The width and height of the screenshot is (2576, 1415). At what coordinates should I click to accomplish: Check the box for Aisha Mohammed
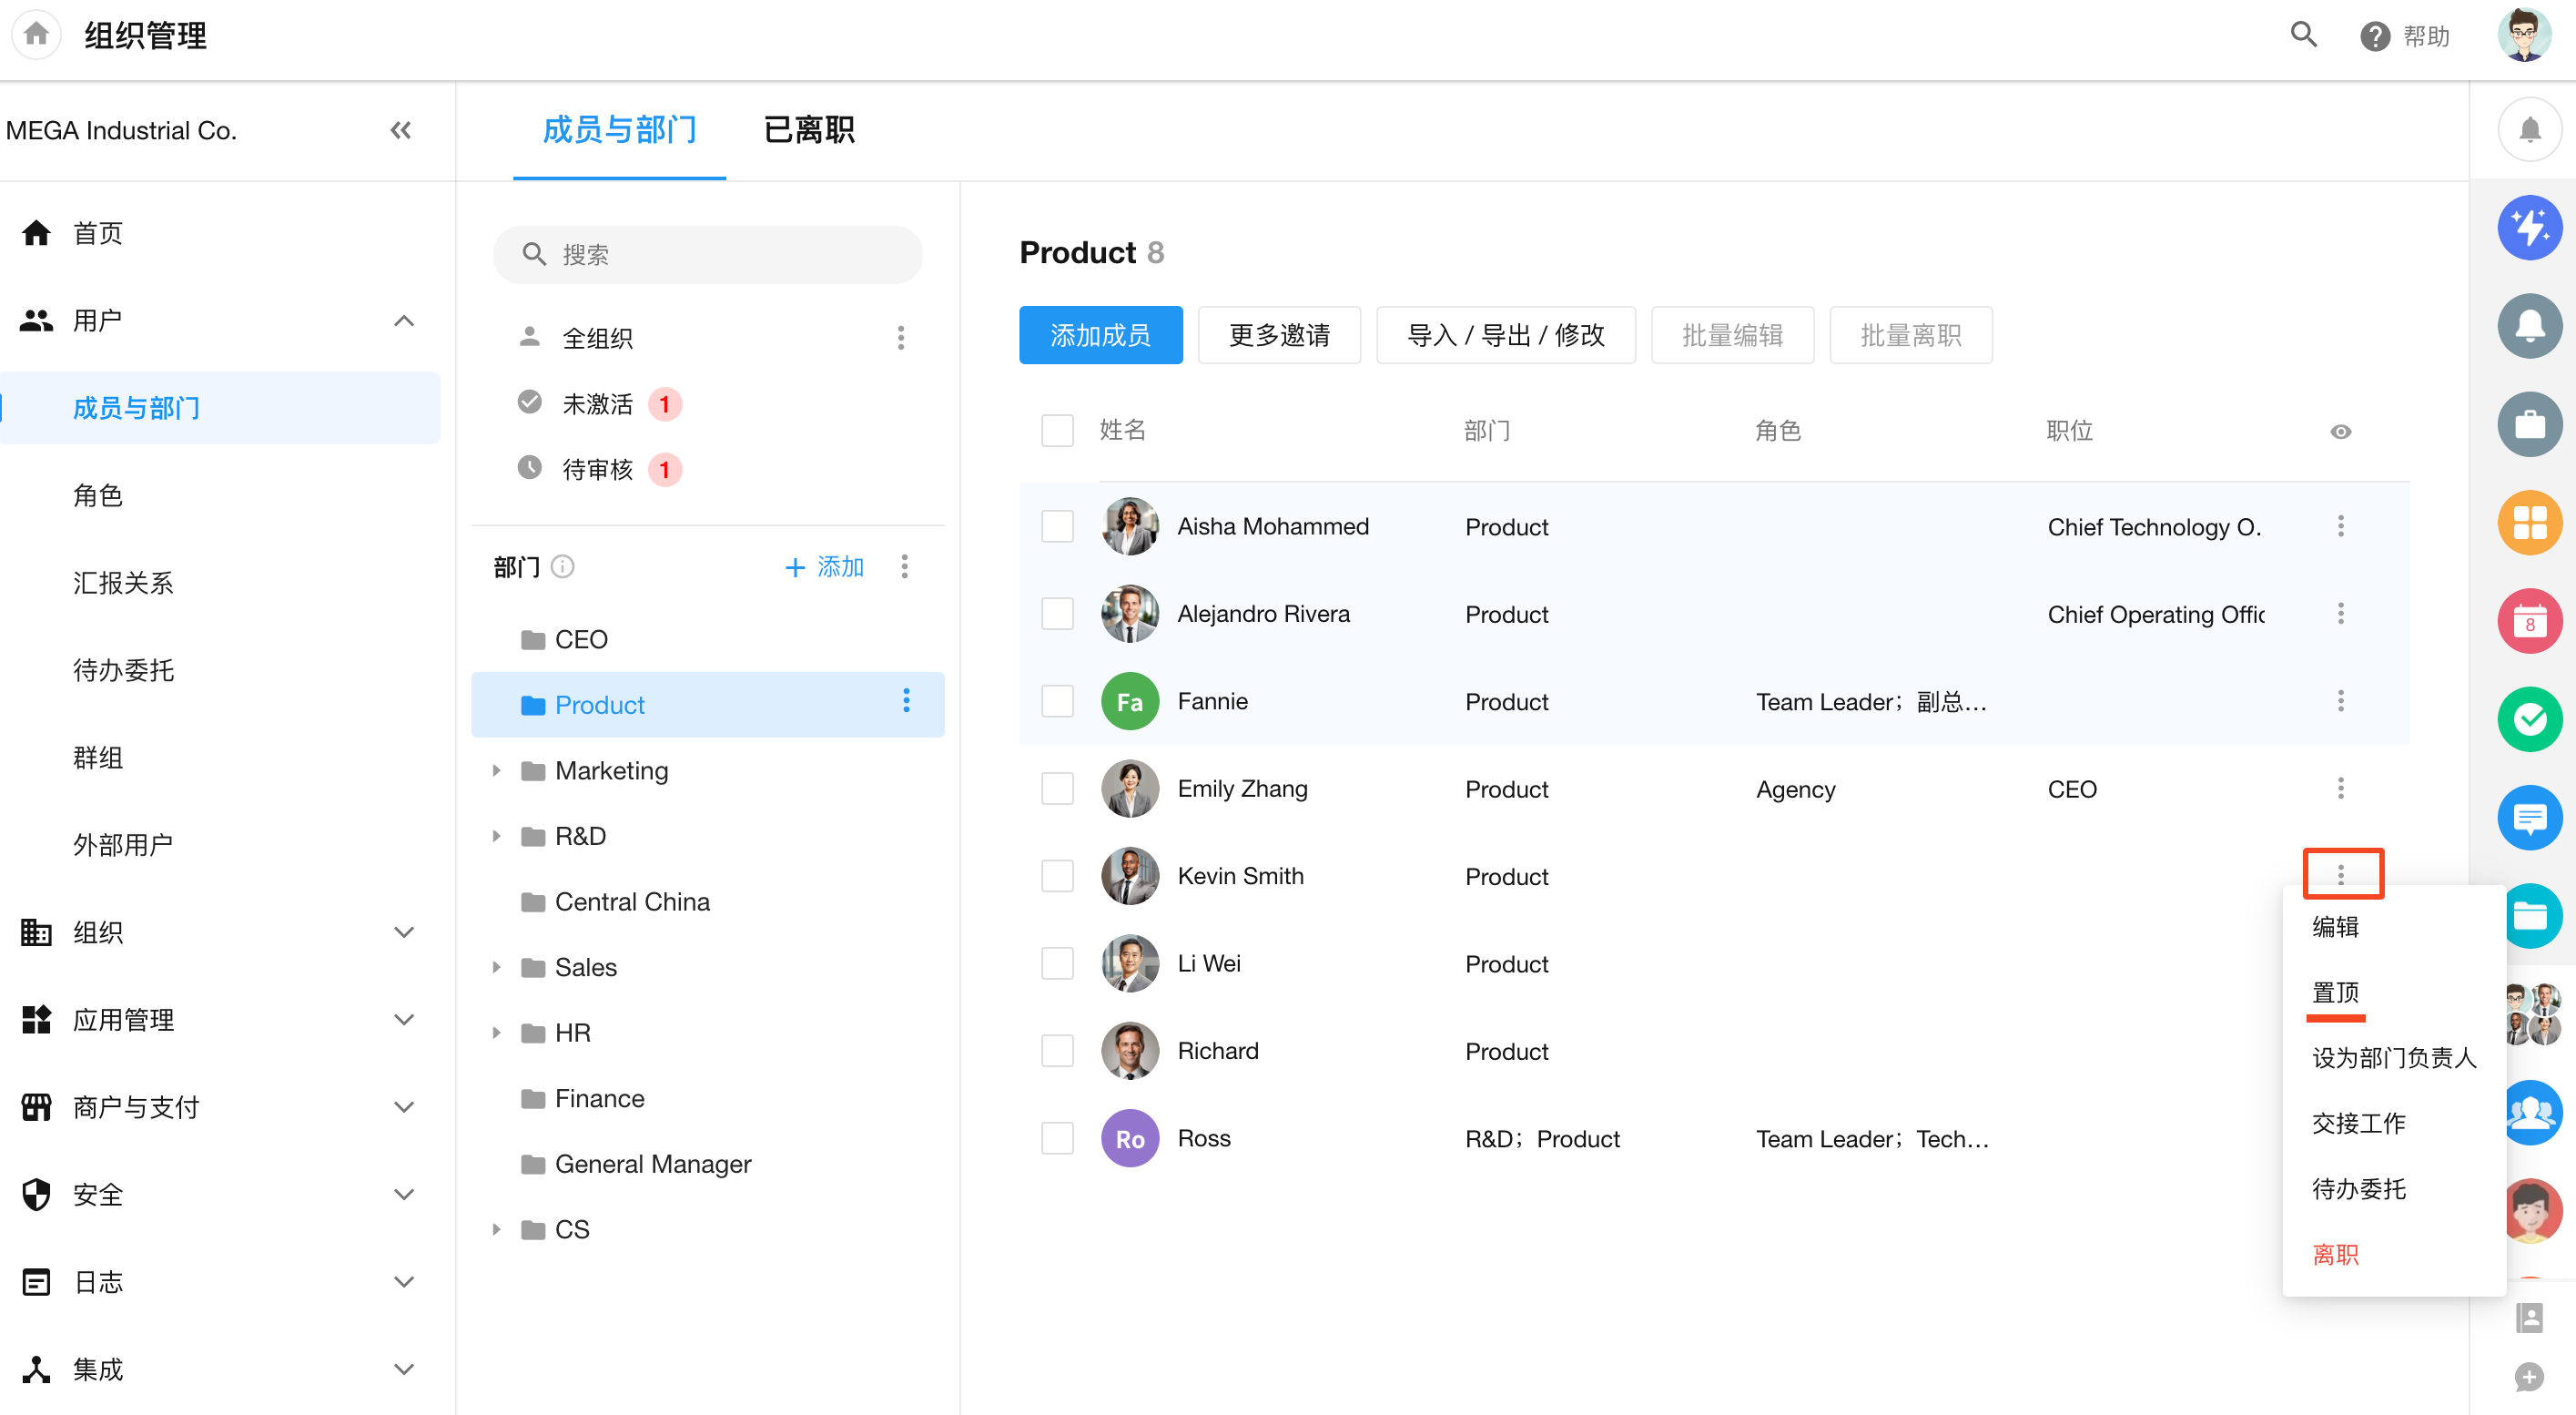click(x=1057, y=526)
